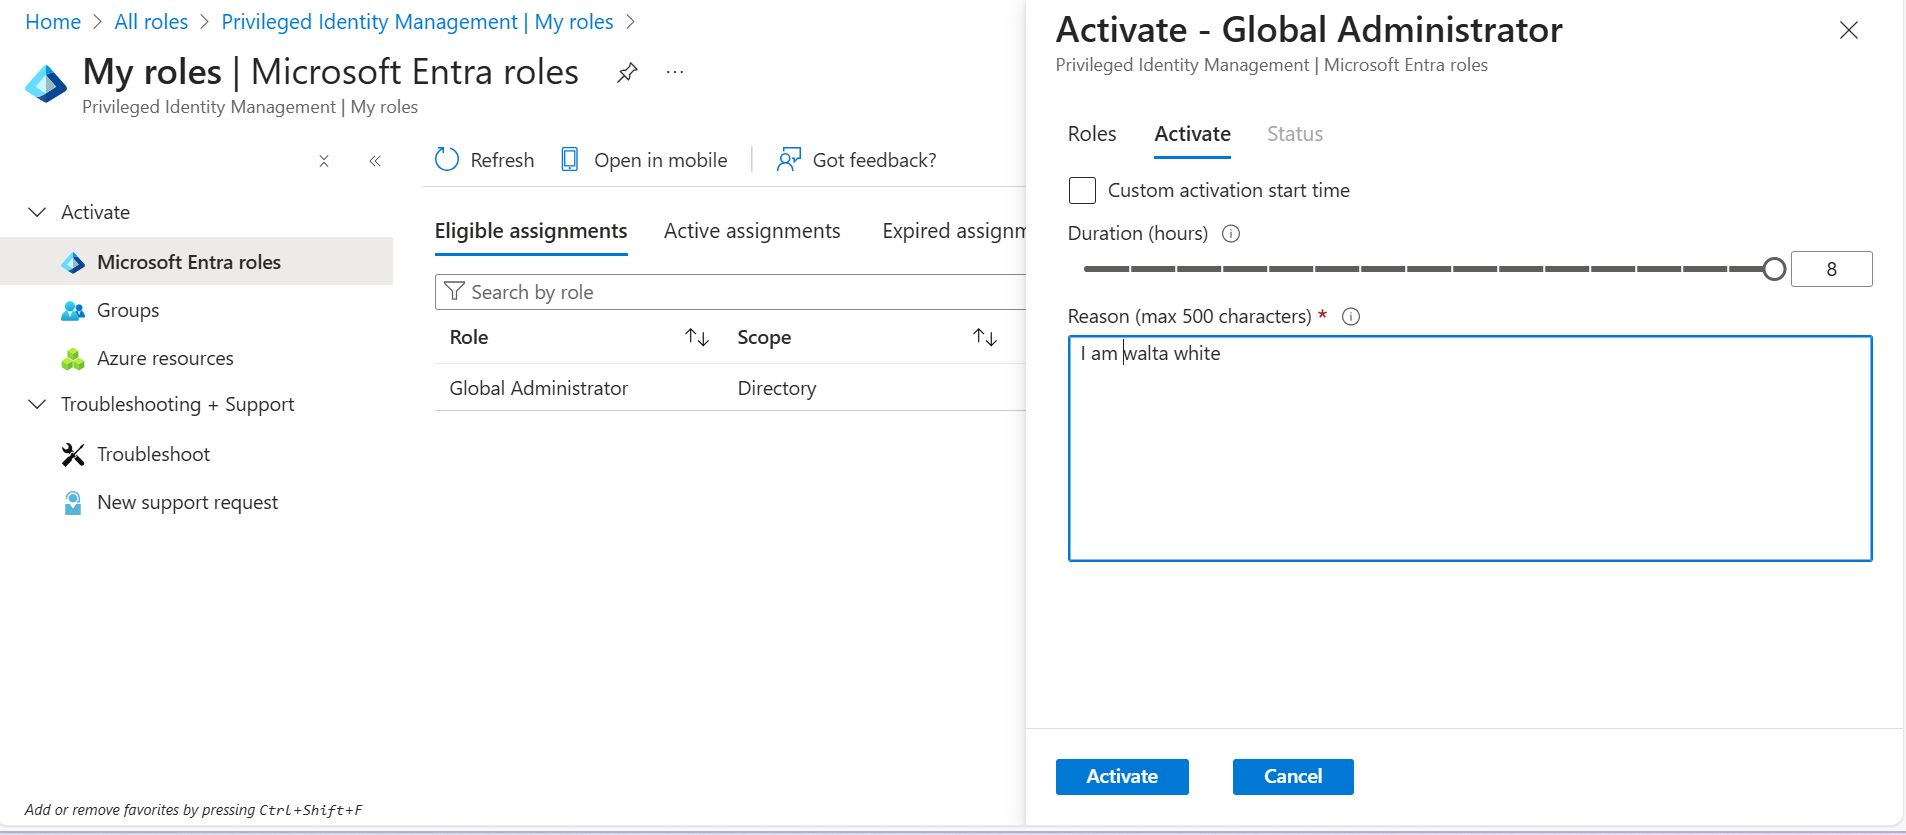
Task: Click the Privileged Identity Management logo icon
Action: [46, 84]
